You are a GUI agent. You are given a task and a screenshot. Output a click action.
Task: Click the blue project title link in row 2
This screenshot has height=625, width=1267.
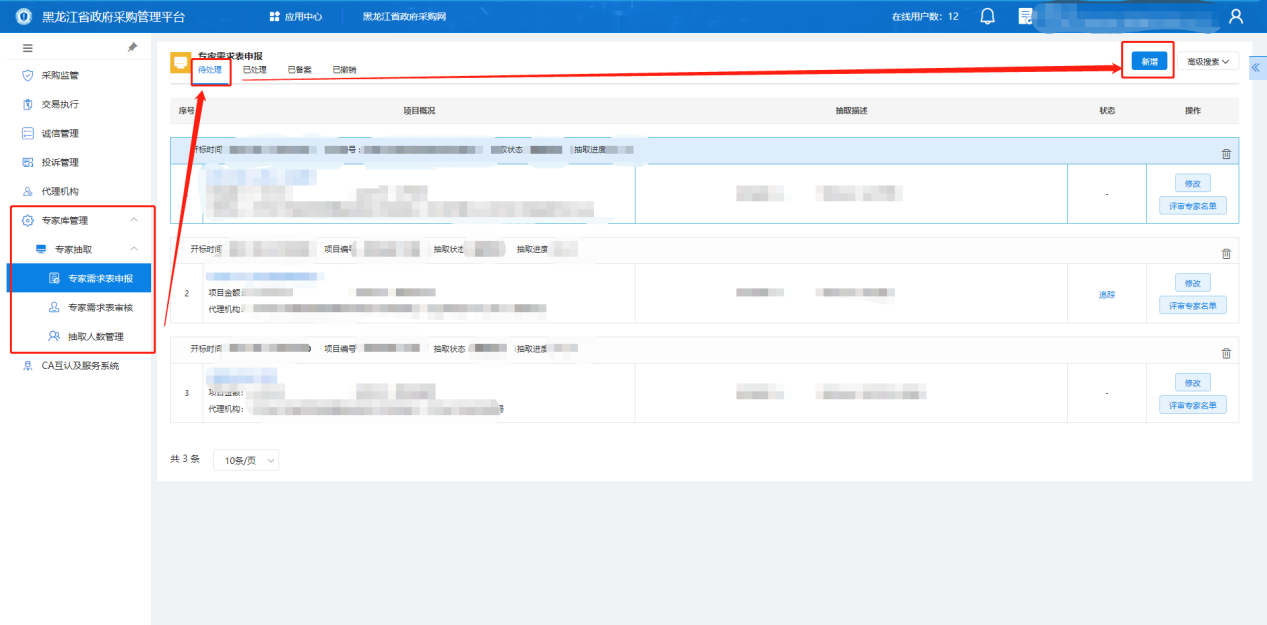(x=264, y=275)
